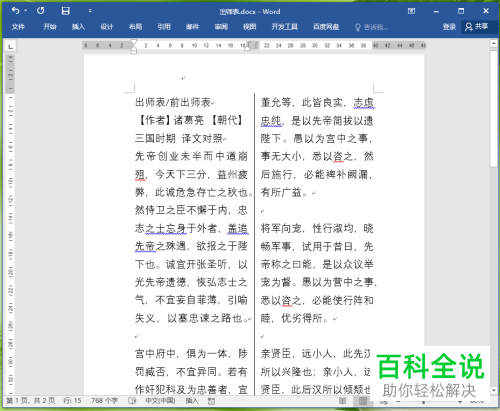Click the line 有所广益。
500x411 pixels.
(x=284, y=192)
